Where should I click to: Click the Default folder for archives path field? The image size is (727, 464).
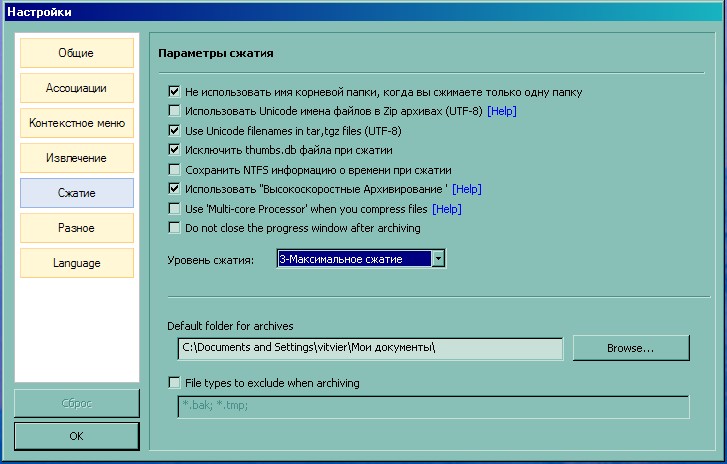click(370, 348)
